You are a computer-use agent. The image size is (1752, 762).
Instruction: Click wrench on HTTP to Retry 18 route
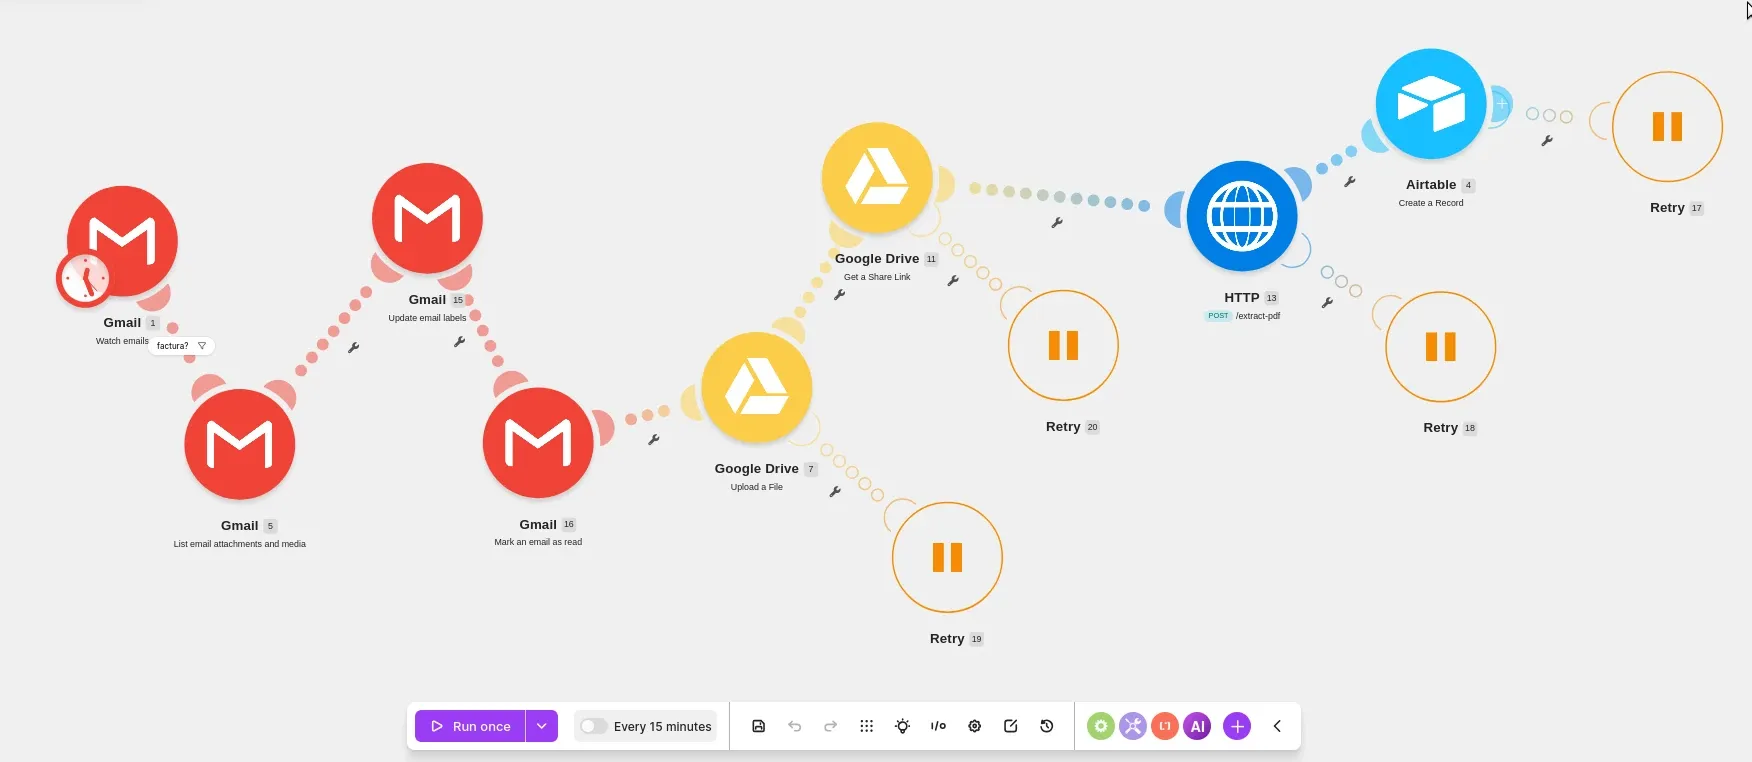[x=1327, y=302]
